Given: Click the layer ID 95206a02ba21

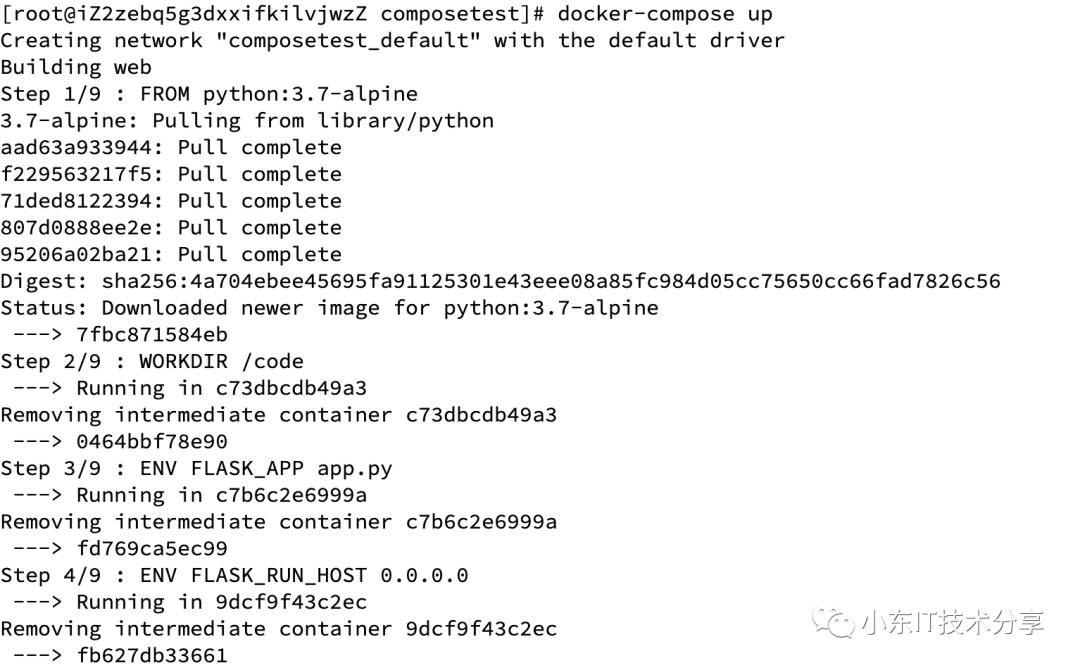Looking at the screenshot, I should point(82,254).
